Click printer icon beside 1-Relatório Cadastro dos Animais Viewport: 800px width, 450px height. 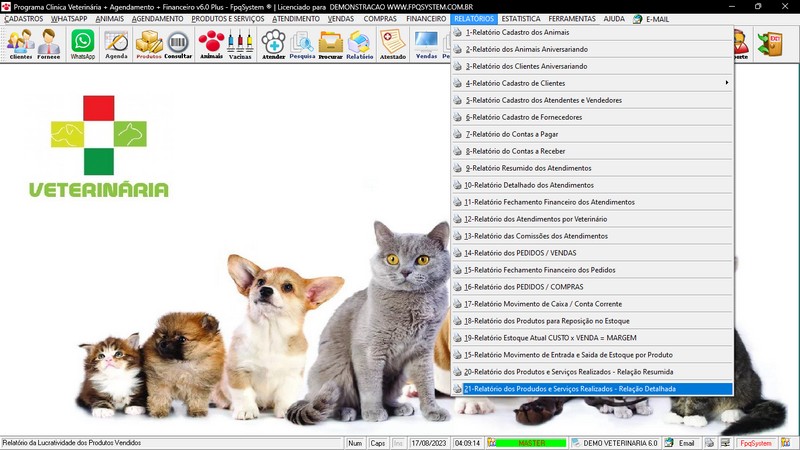458,32
